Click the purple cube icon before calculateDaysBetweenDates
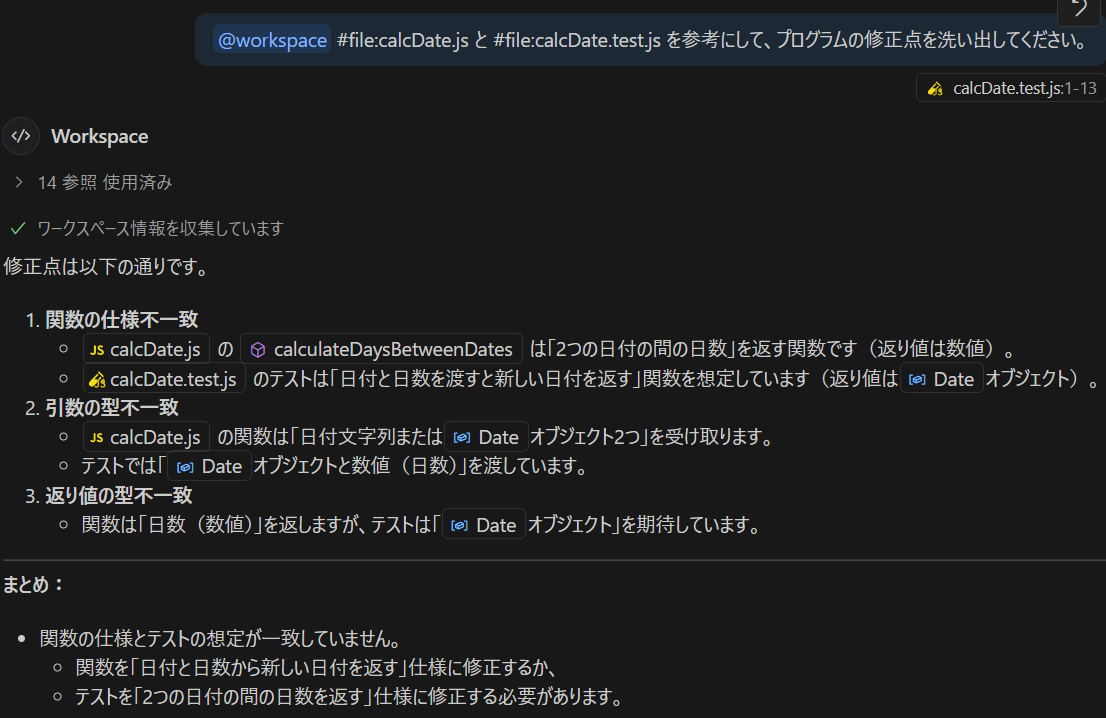1106x718 pixels. [258, 350]
